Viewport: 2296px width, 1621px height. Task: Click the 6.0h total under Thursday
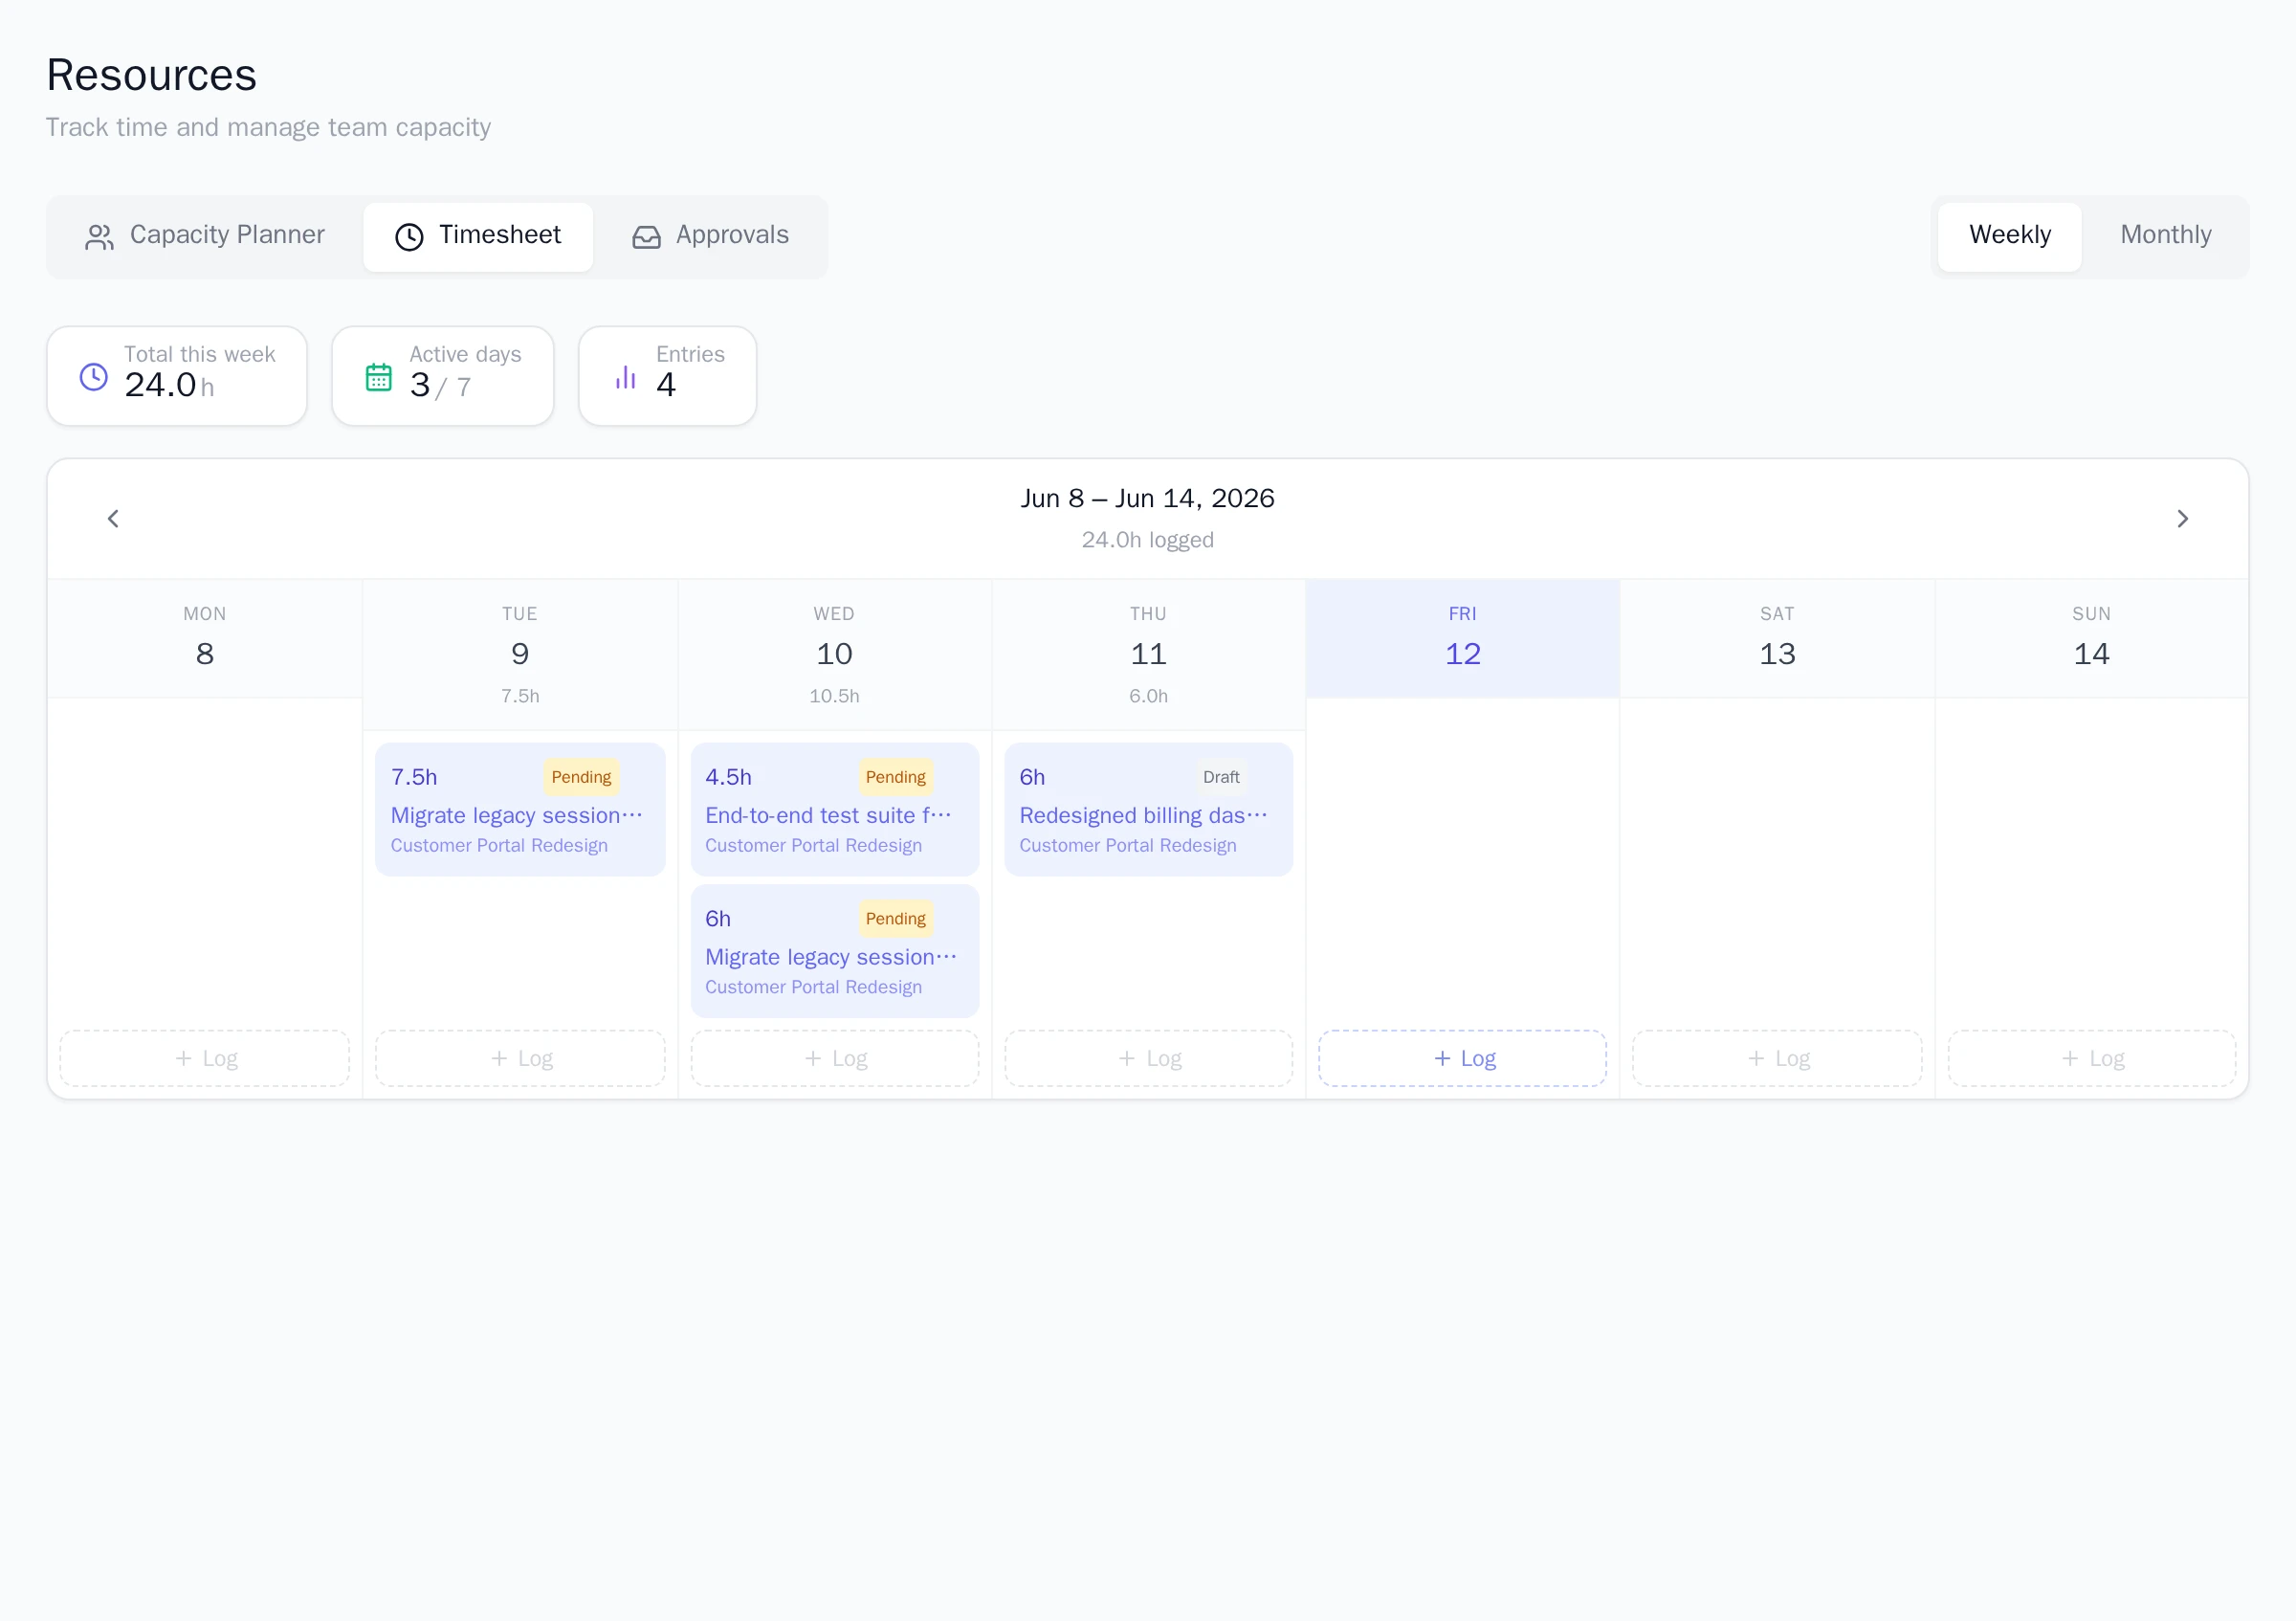click(1149, 696)
